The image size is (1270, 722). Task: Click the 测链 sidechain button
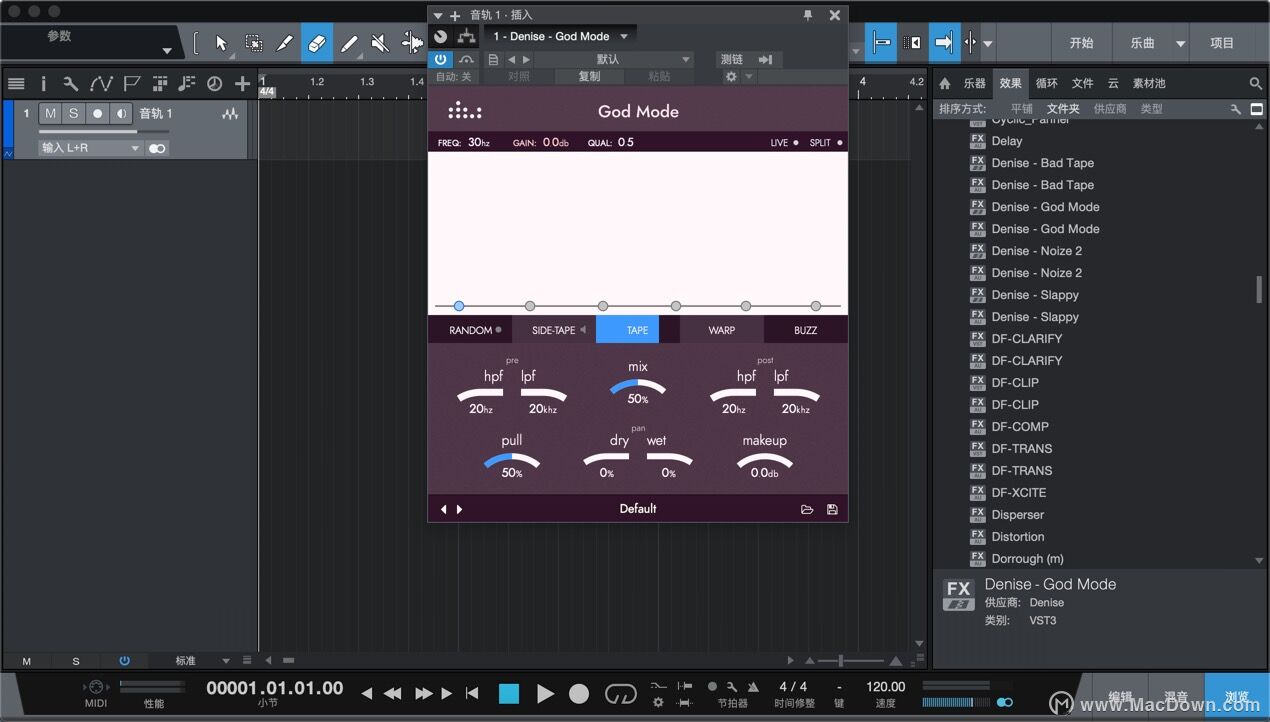tap(732, 60)
